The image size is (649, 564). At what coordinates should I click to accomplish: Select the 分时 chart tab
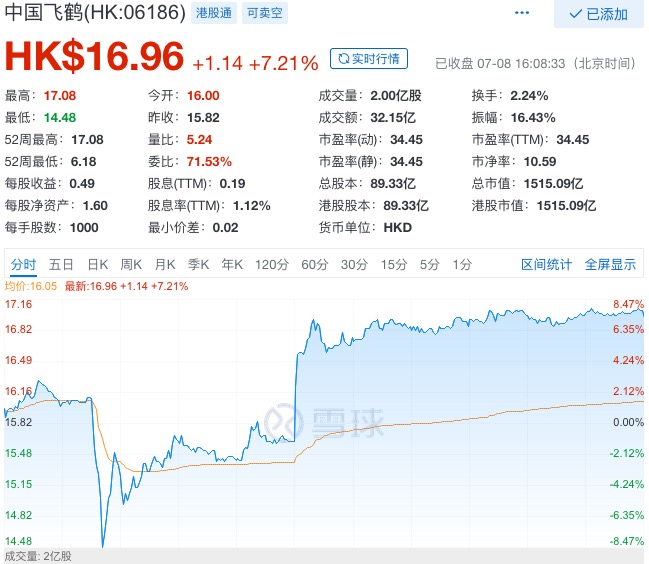click(x=23, y=264)
